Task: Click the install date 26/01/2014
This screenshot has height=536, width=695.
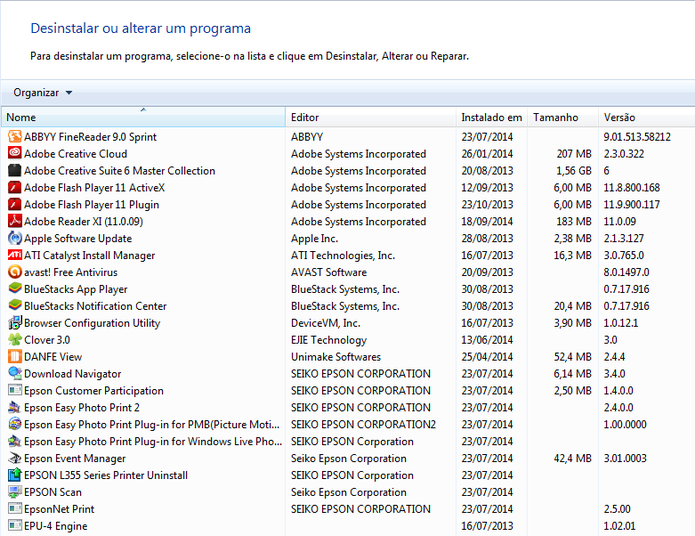Action: coord(487,154)
